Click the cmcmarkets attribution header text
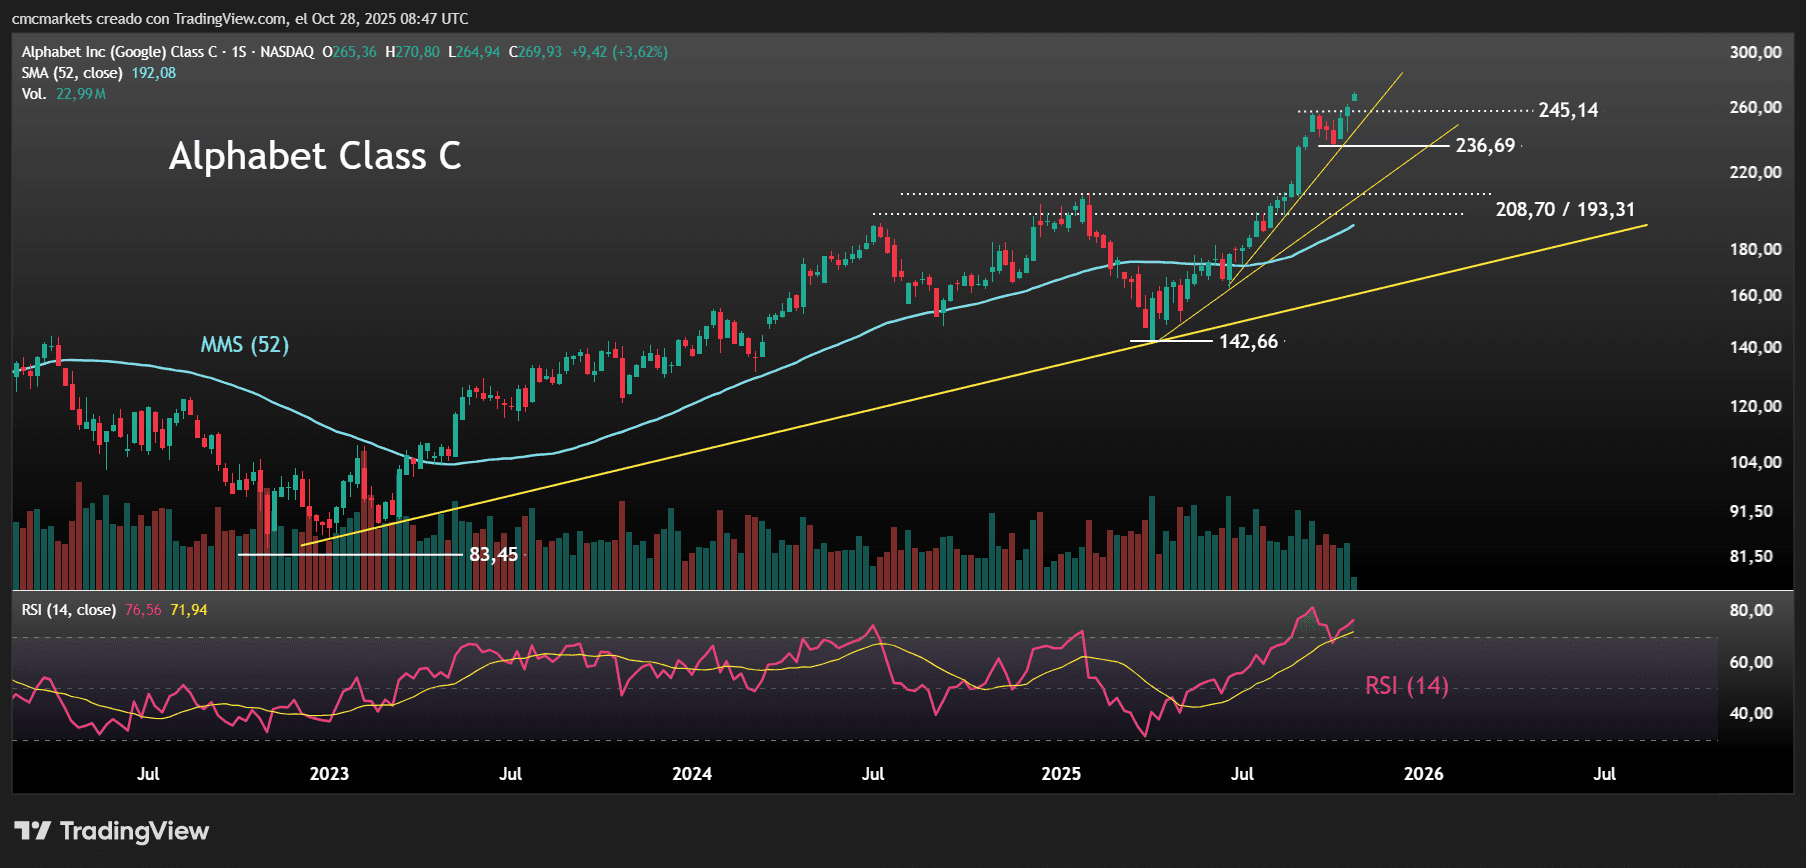This screenshot has width=1806, height=868. [240, 19]
